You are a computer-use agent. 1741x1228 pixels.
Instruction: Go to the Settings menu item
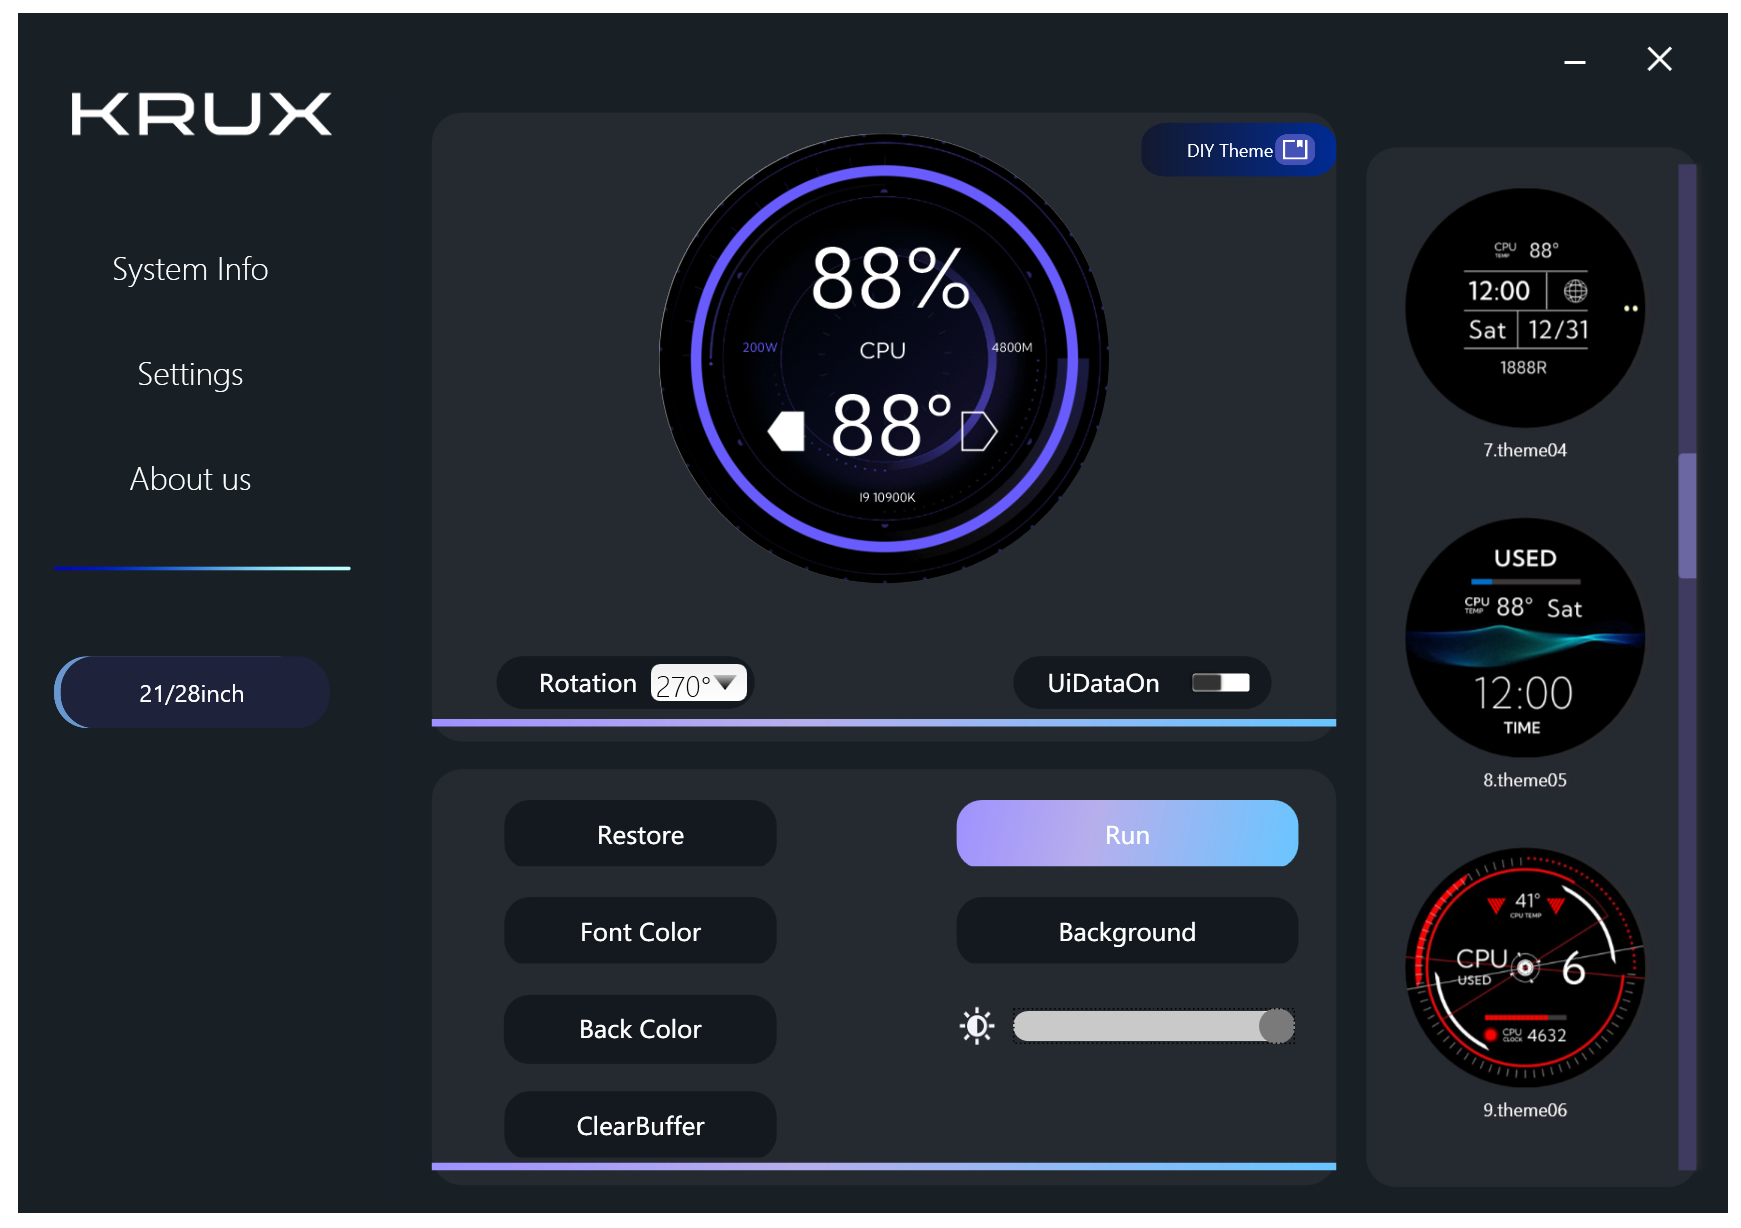coord(190,374)
